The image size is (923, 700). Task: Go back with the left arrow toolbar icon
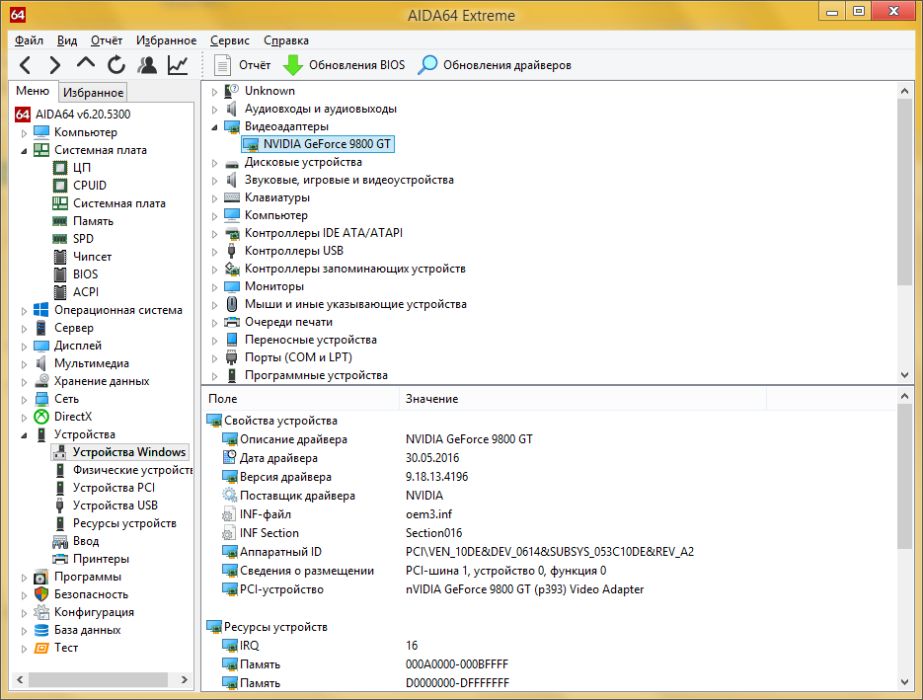25,65
